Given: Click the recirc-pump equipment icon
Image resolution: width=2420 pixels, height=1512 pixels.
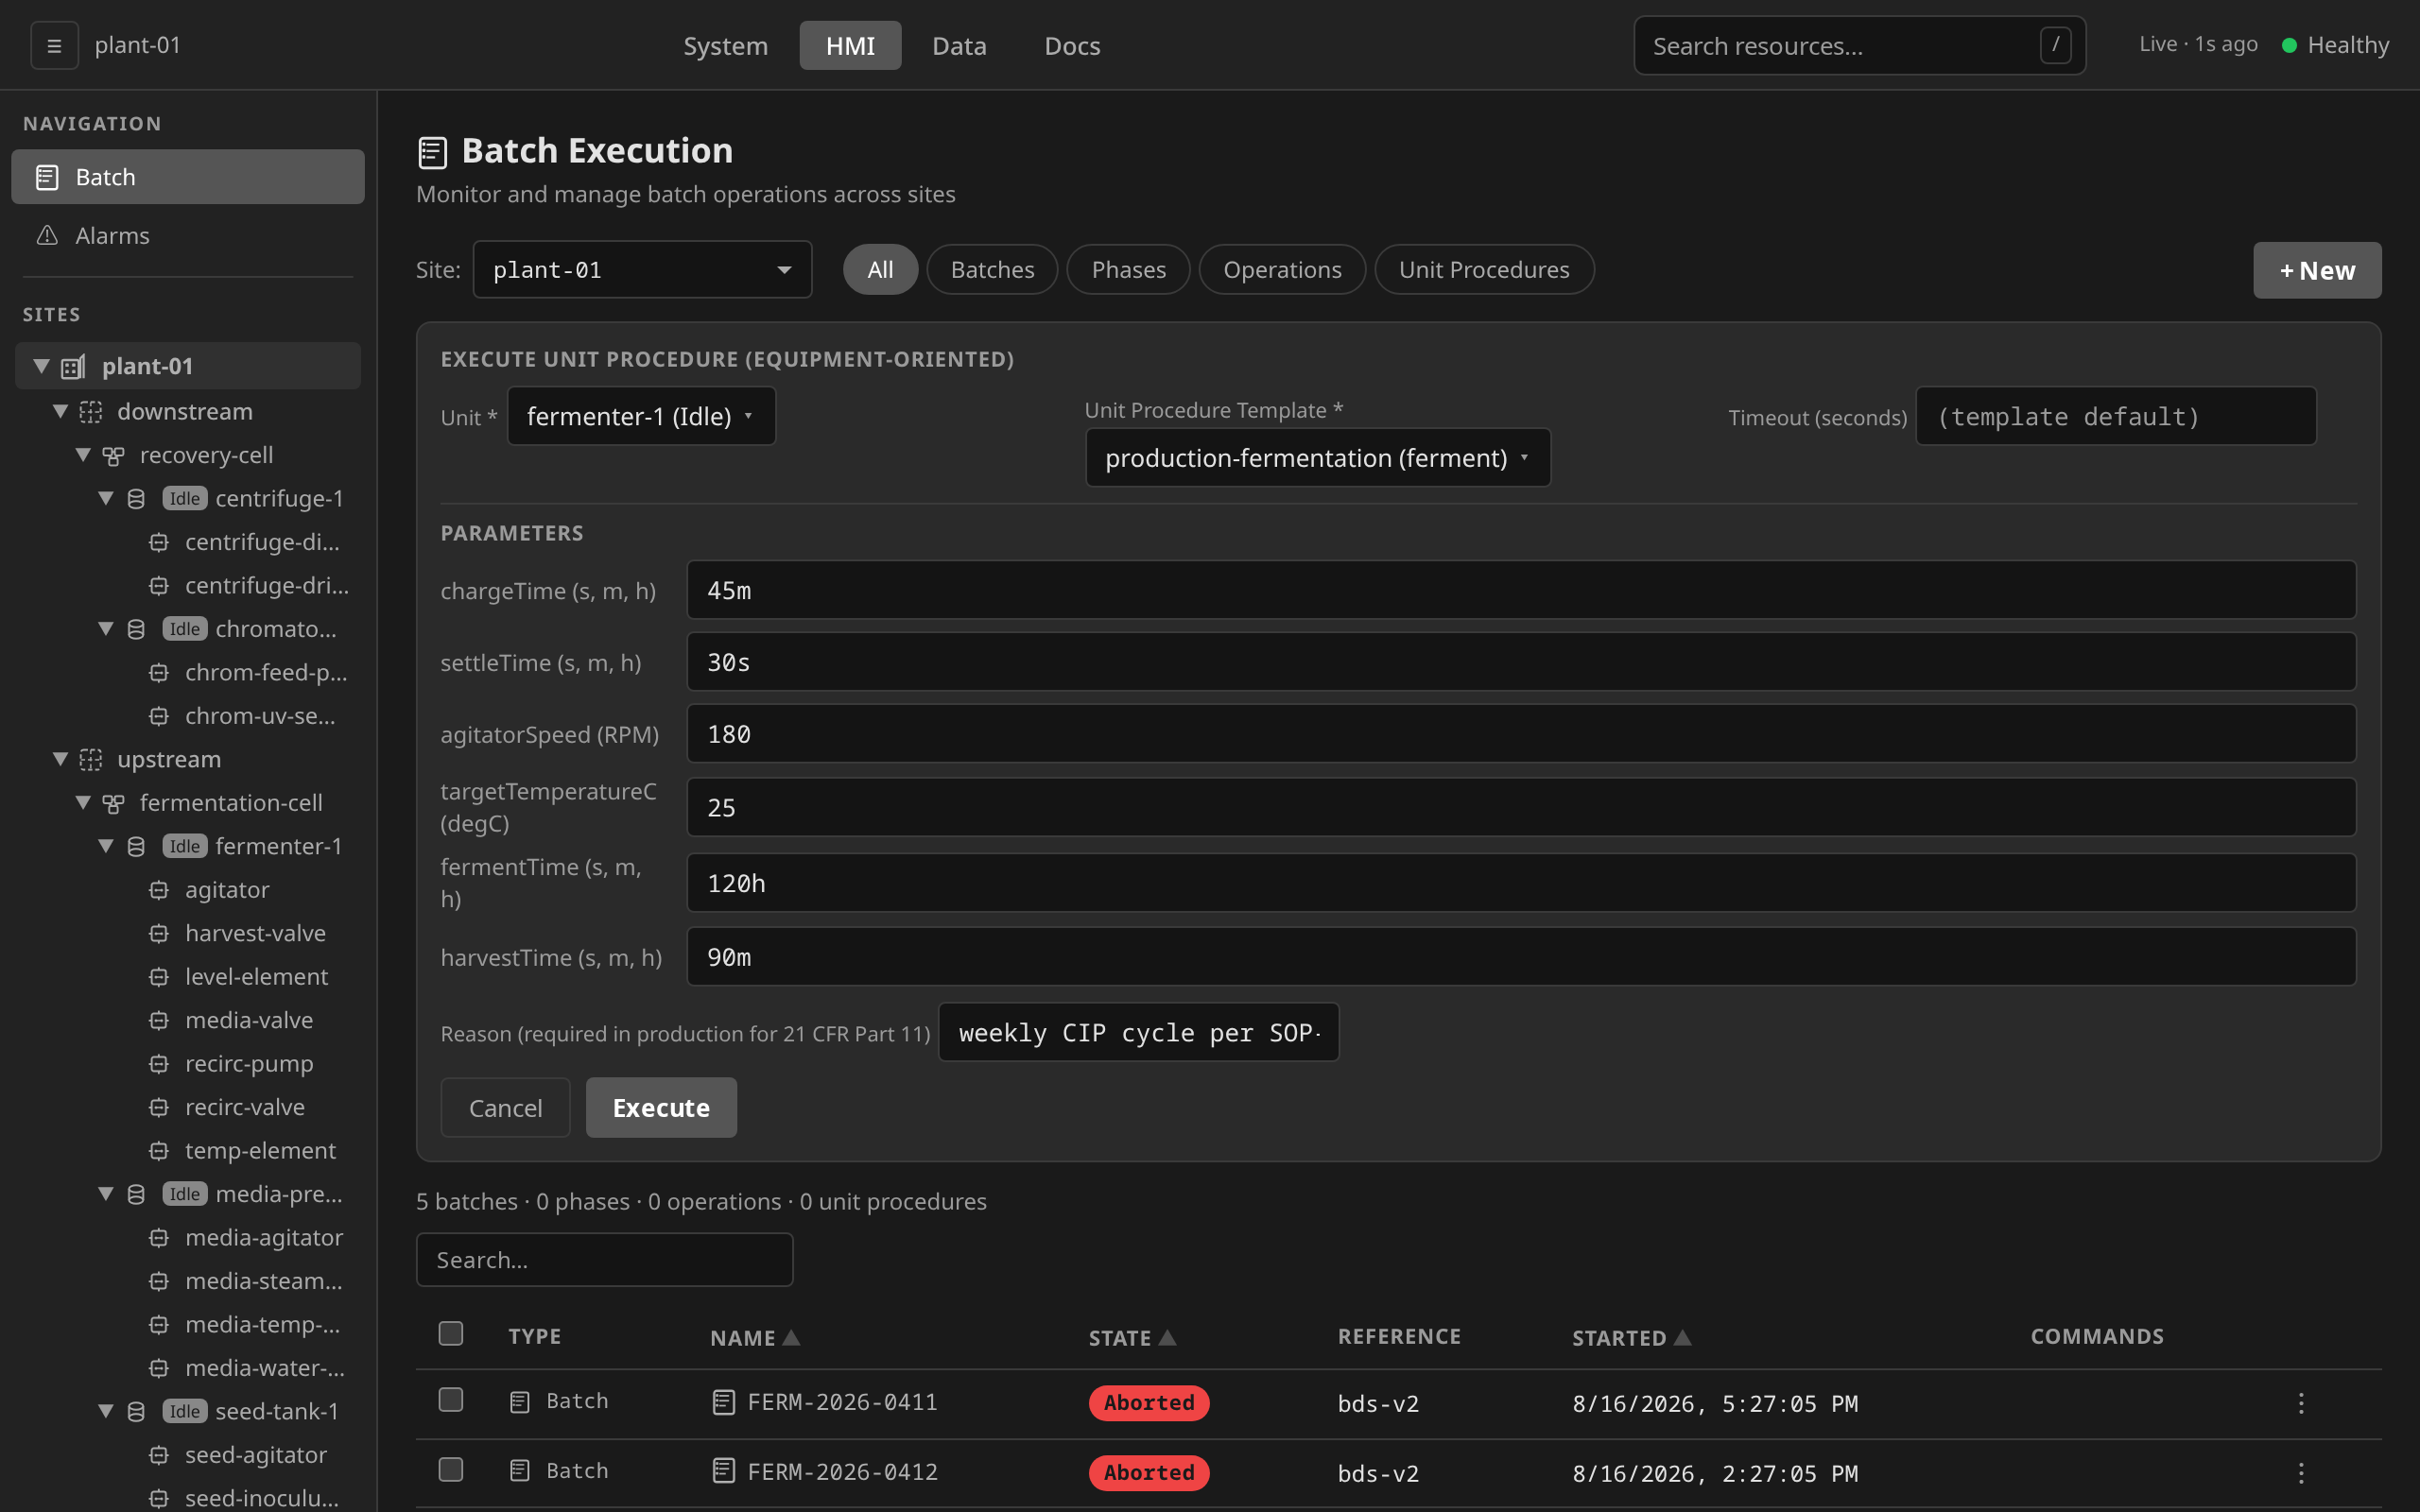Looking at the screenshot, I should [x=159, y=1064].
